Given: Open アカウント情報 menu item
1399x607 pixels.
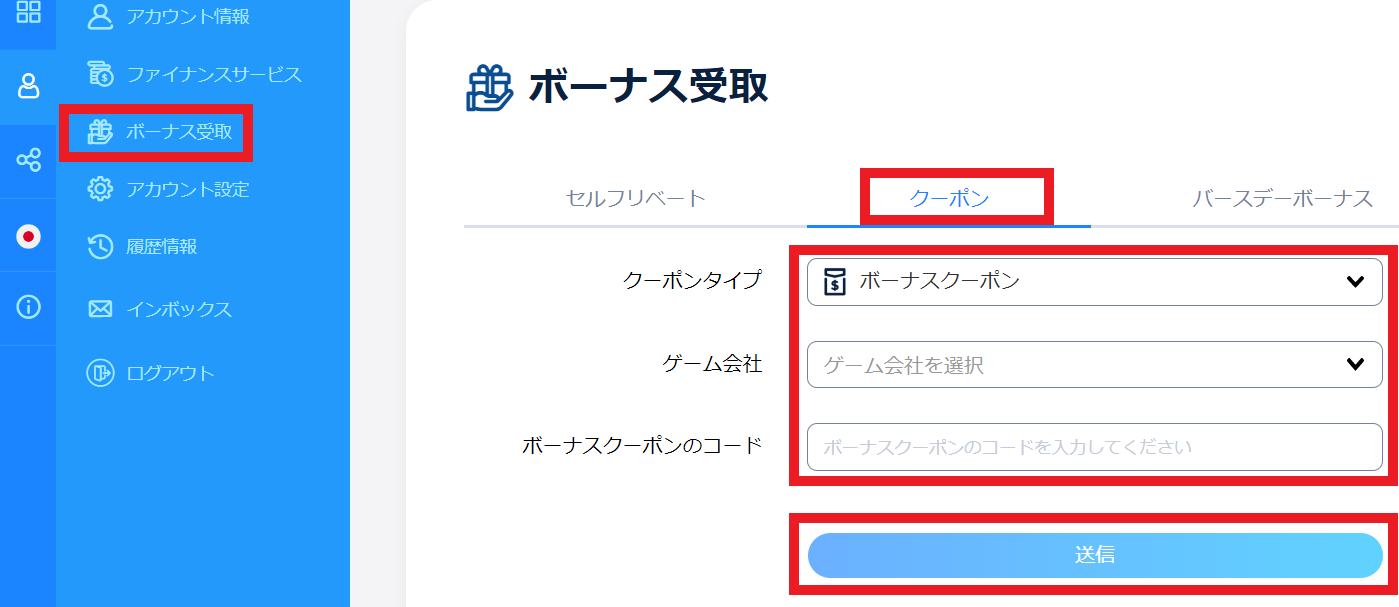Looking at the screenshot, I should click(187, 17).
